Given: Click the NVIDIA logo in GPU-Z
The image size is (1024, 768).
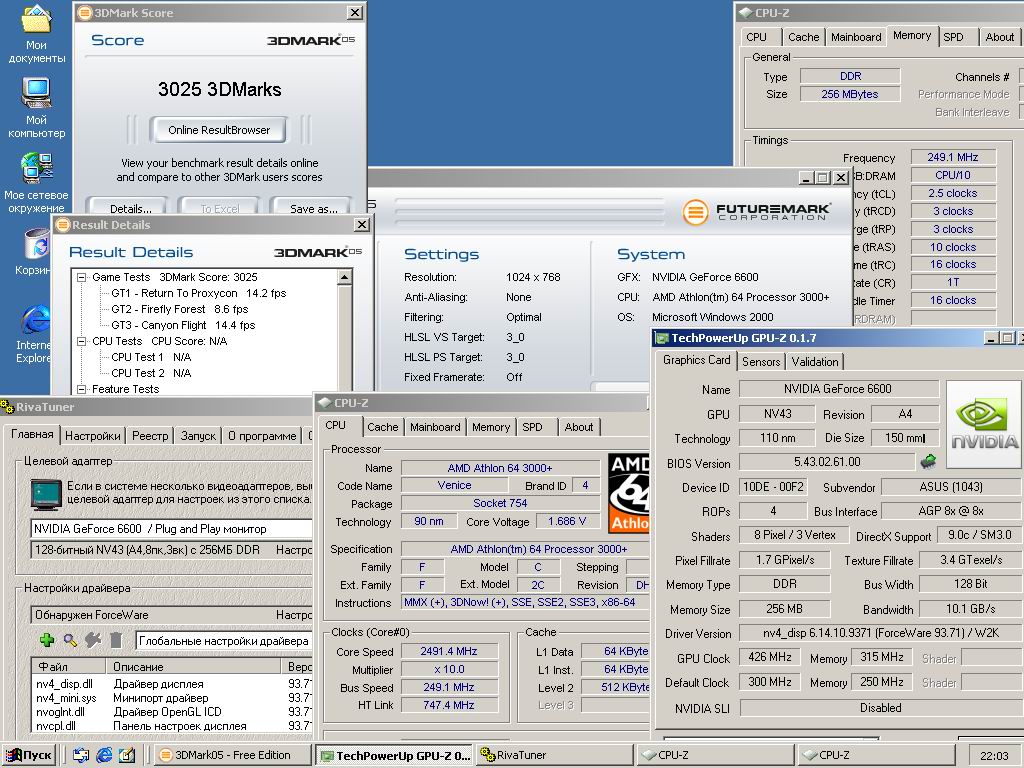Looking at the screenshot, I should click(984, 424).
